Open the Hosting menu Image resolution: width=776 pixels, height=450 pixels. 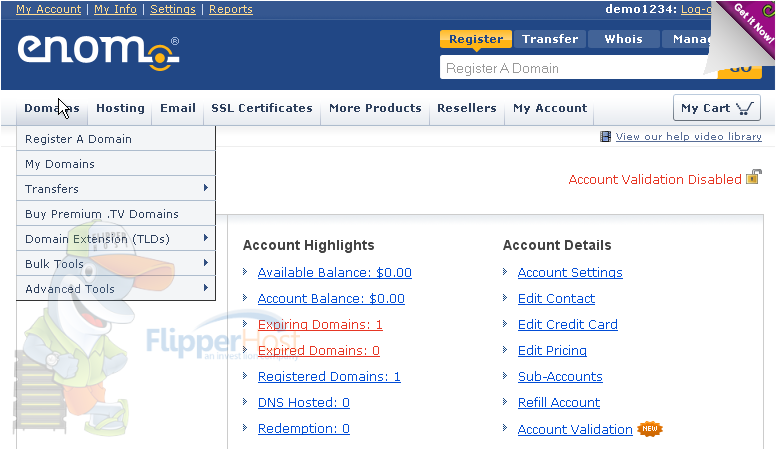[120, 108]
